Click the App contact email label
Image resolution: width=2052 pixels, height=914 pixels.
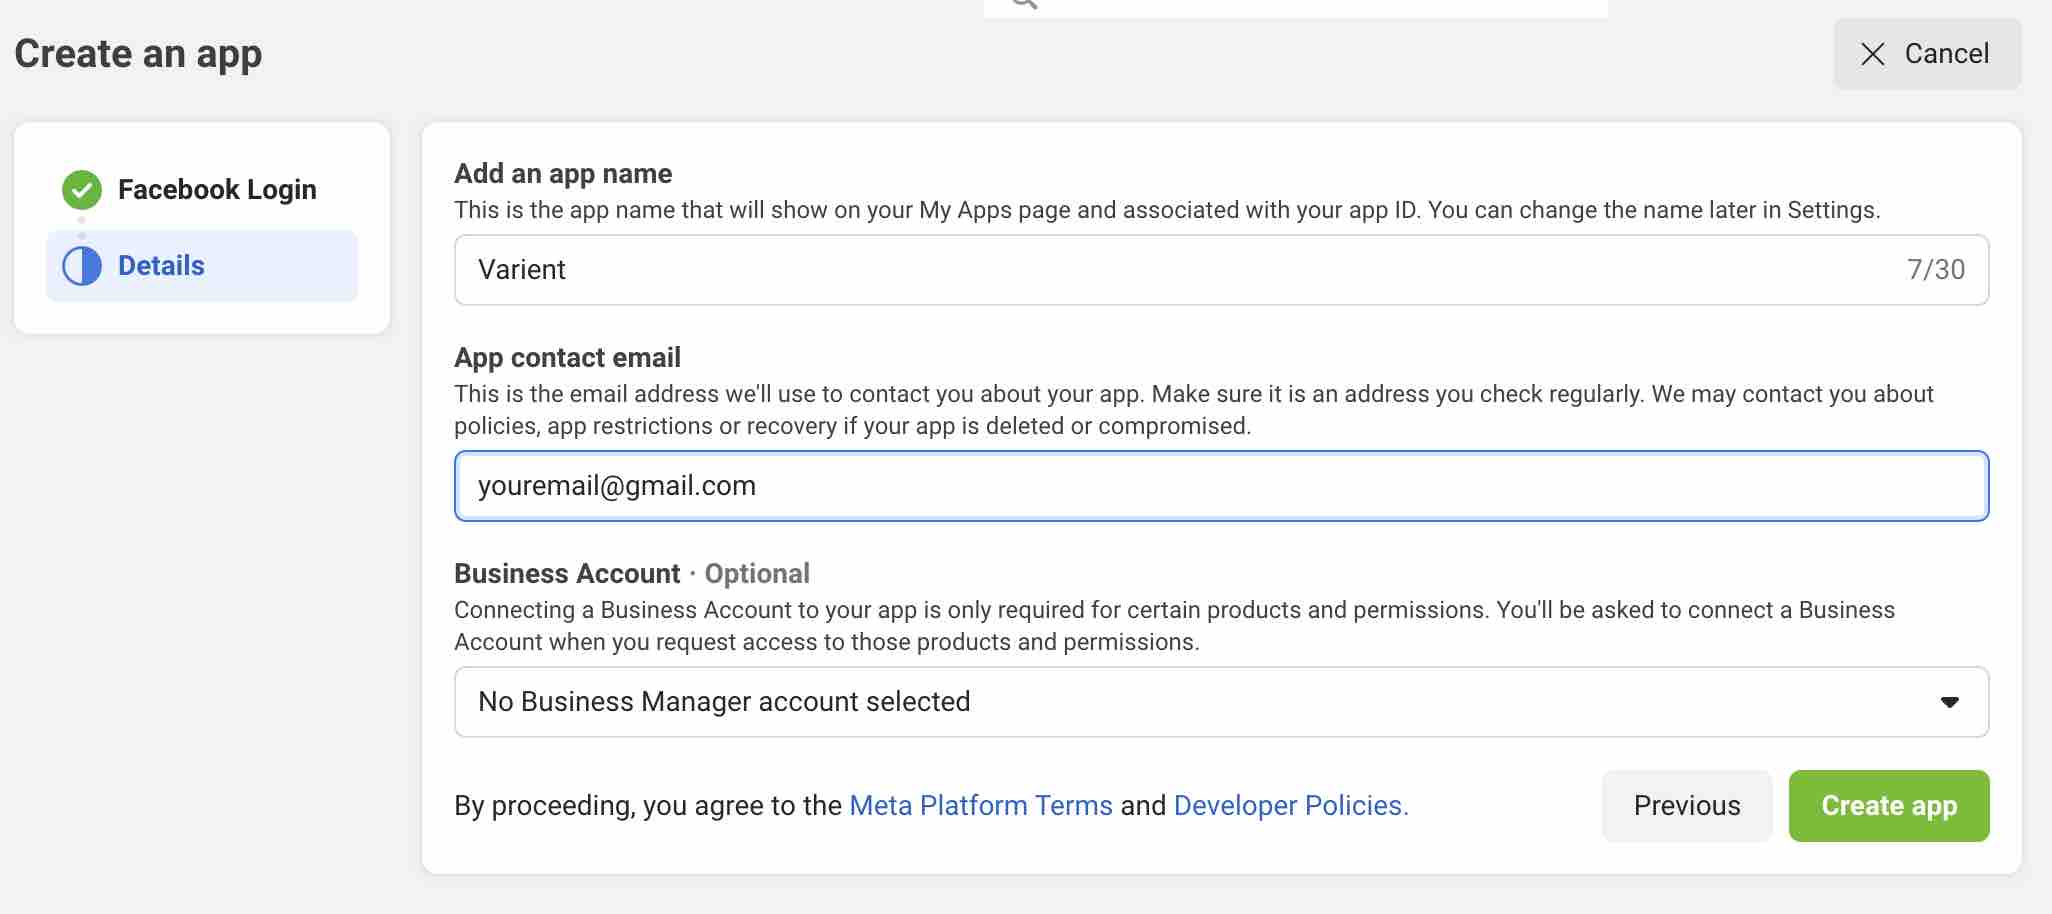point(567,358)
